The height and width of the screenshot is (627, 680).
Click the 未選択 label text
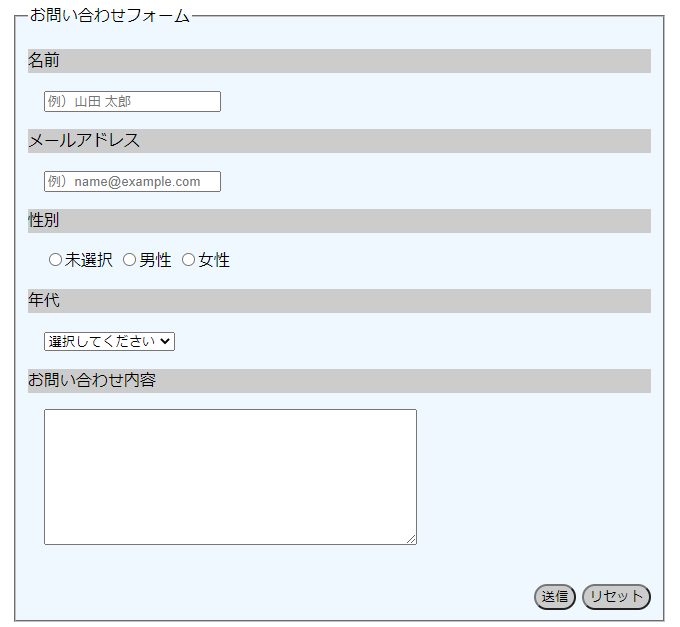pos(89,260)
